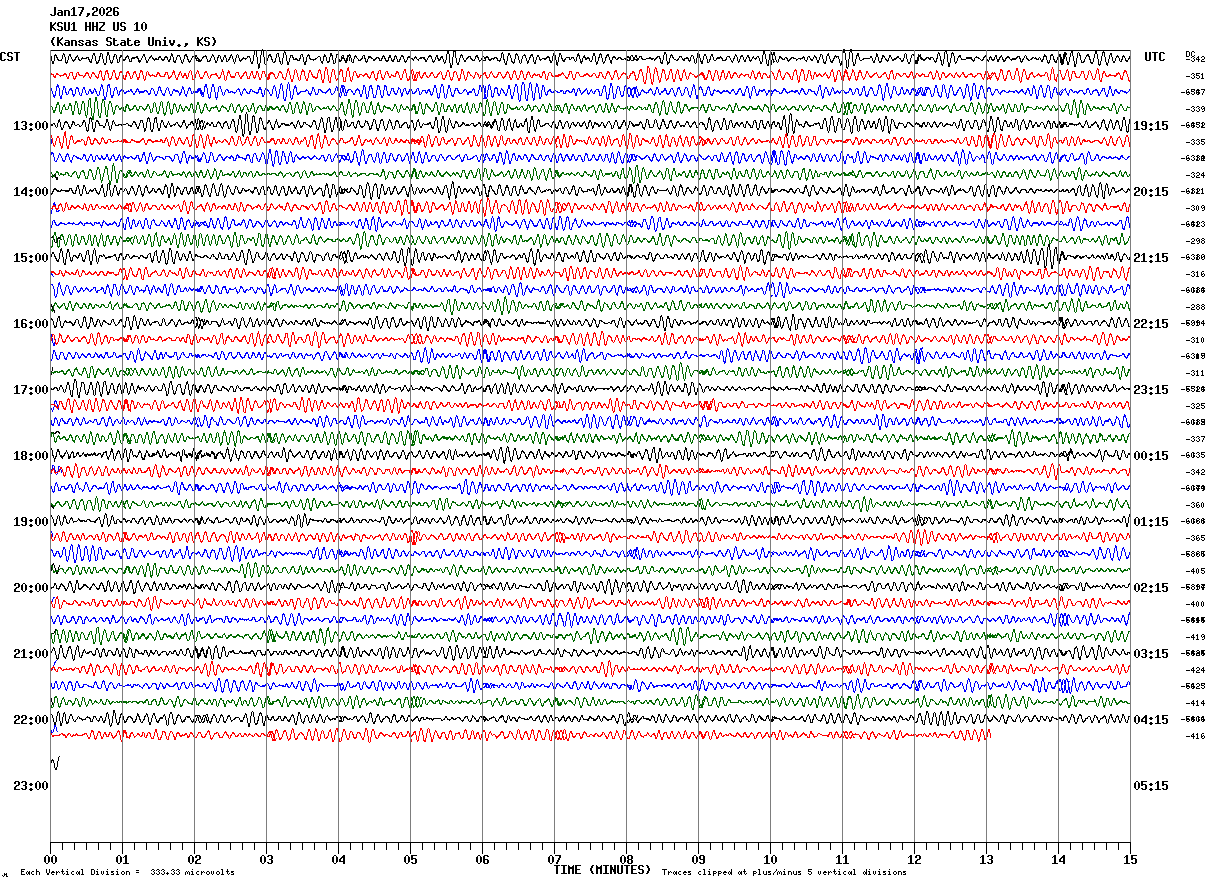Image resolution: width=1210 pixels, height=886 pixels.
Task: Click the DC offset value -325
Action: (1195, 406)
